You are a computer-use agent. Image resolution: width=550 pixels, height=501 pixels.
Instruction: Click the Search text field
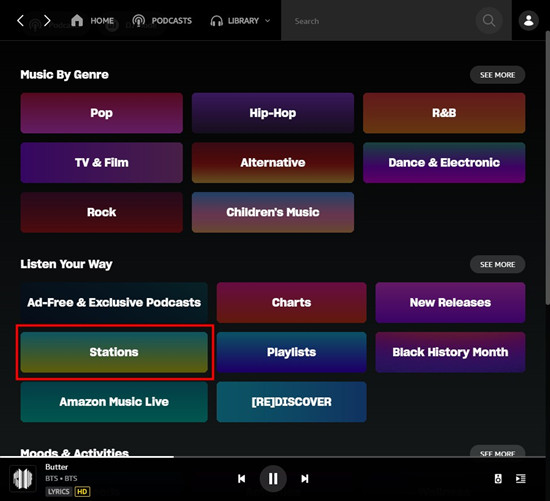point(378,21)
